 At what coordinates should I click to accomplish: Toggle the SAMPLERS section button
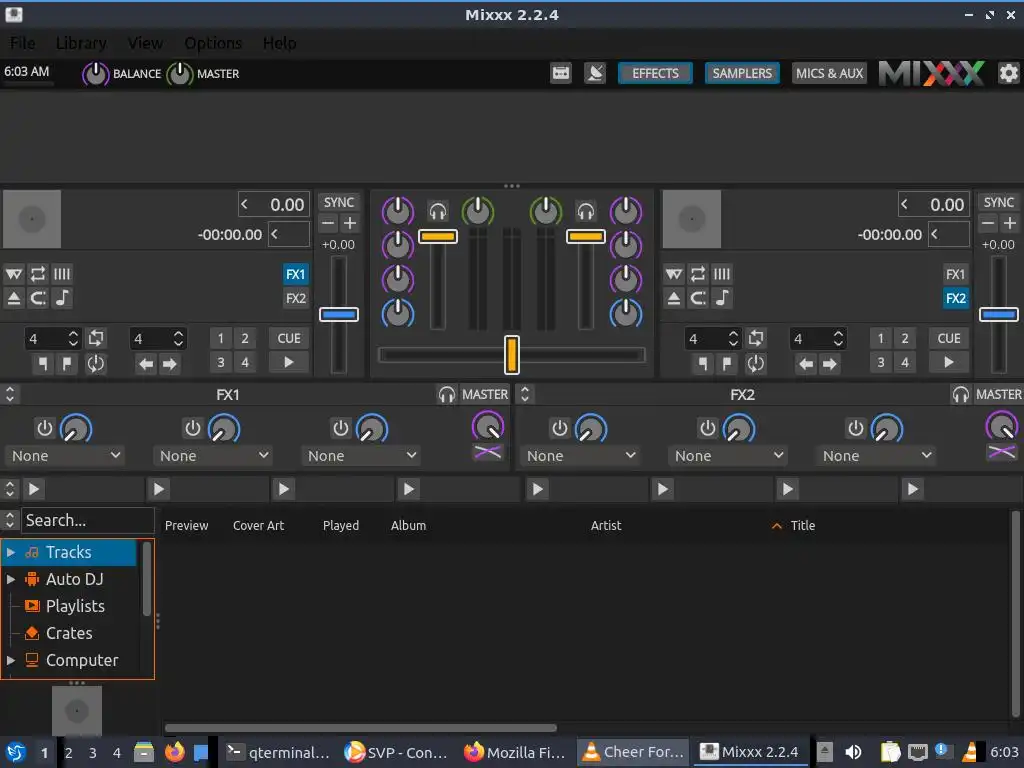click(742, 73)
